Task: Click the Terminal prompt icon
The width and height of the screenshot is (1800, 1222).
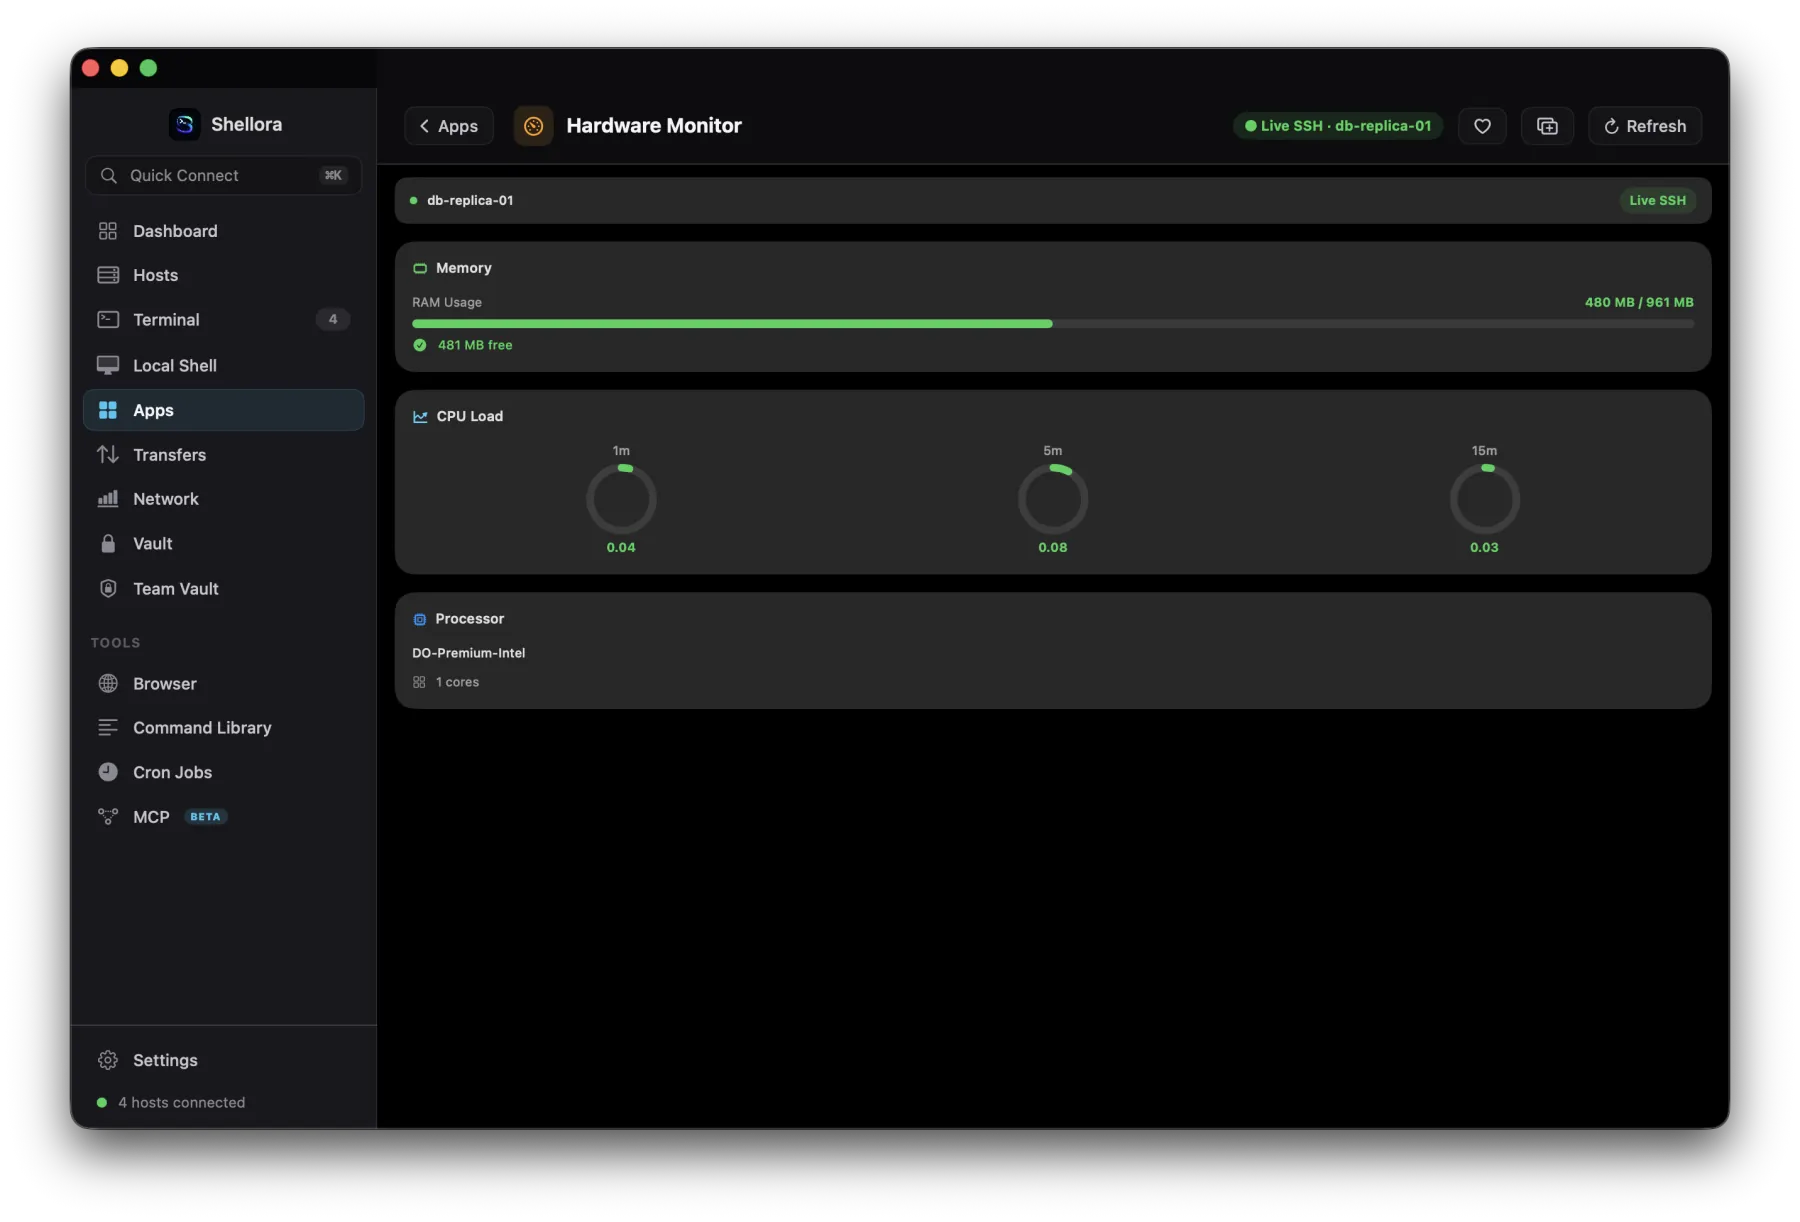Action: (108, 320)
